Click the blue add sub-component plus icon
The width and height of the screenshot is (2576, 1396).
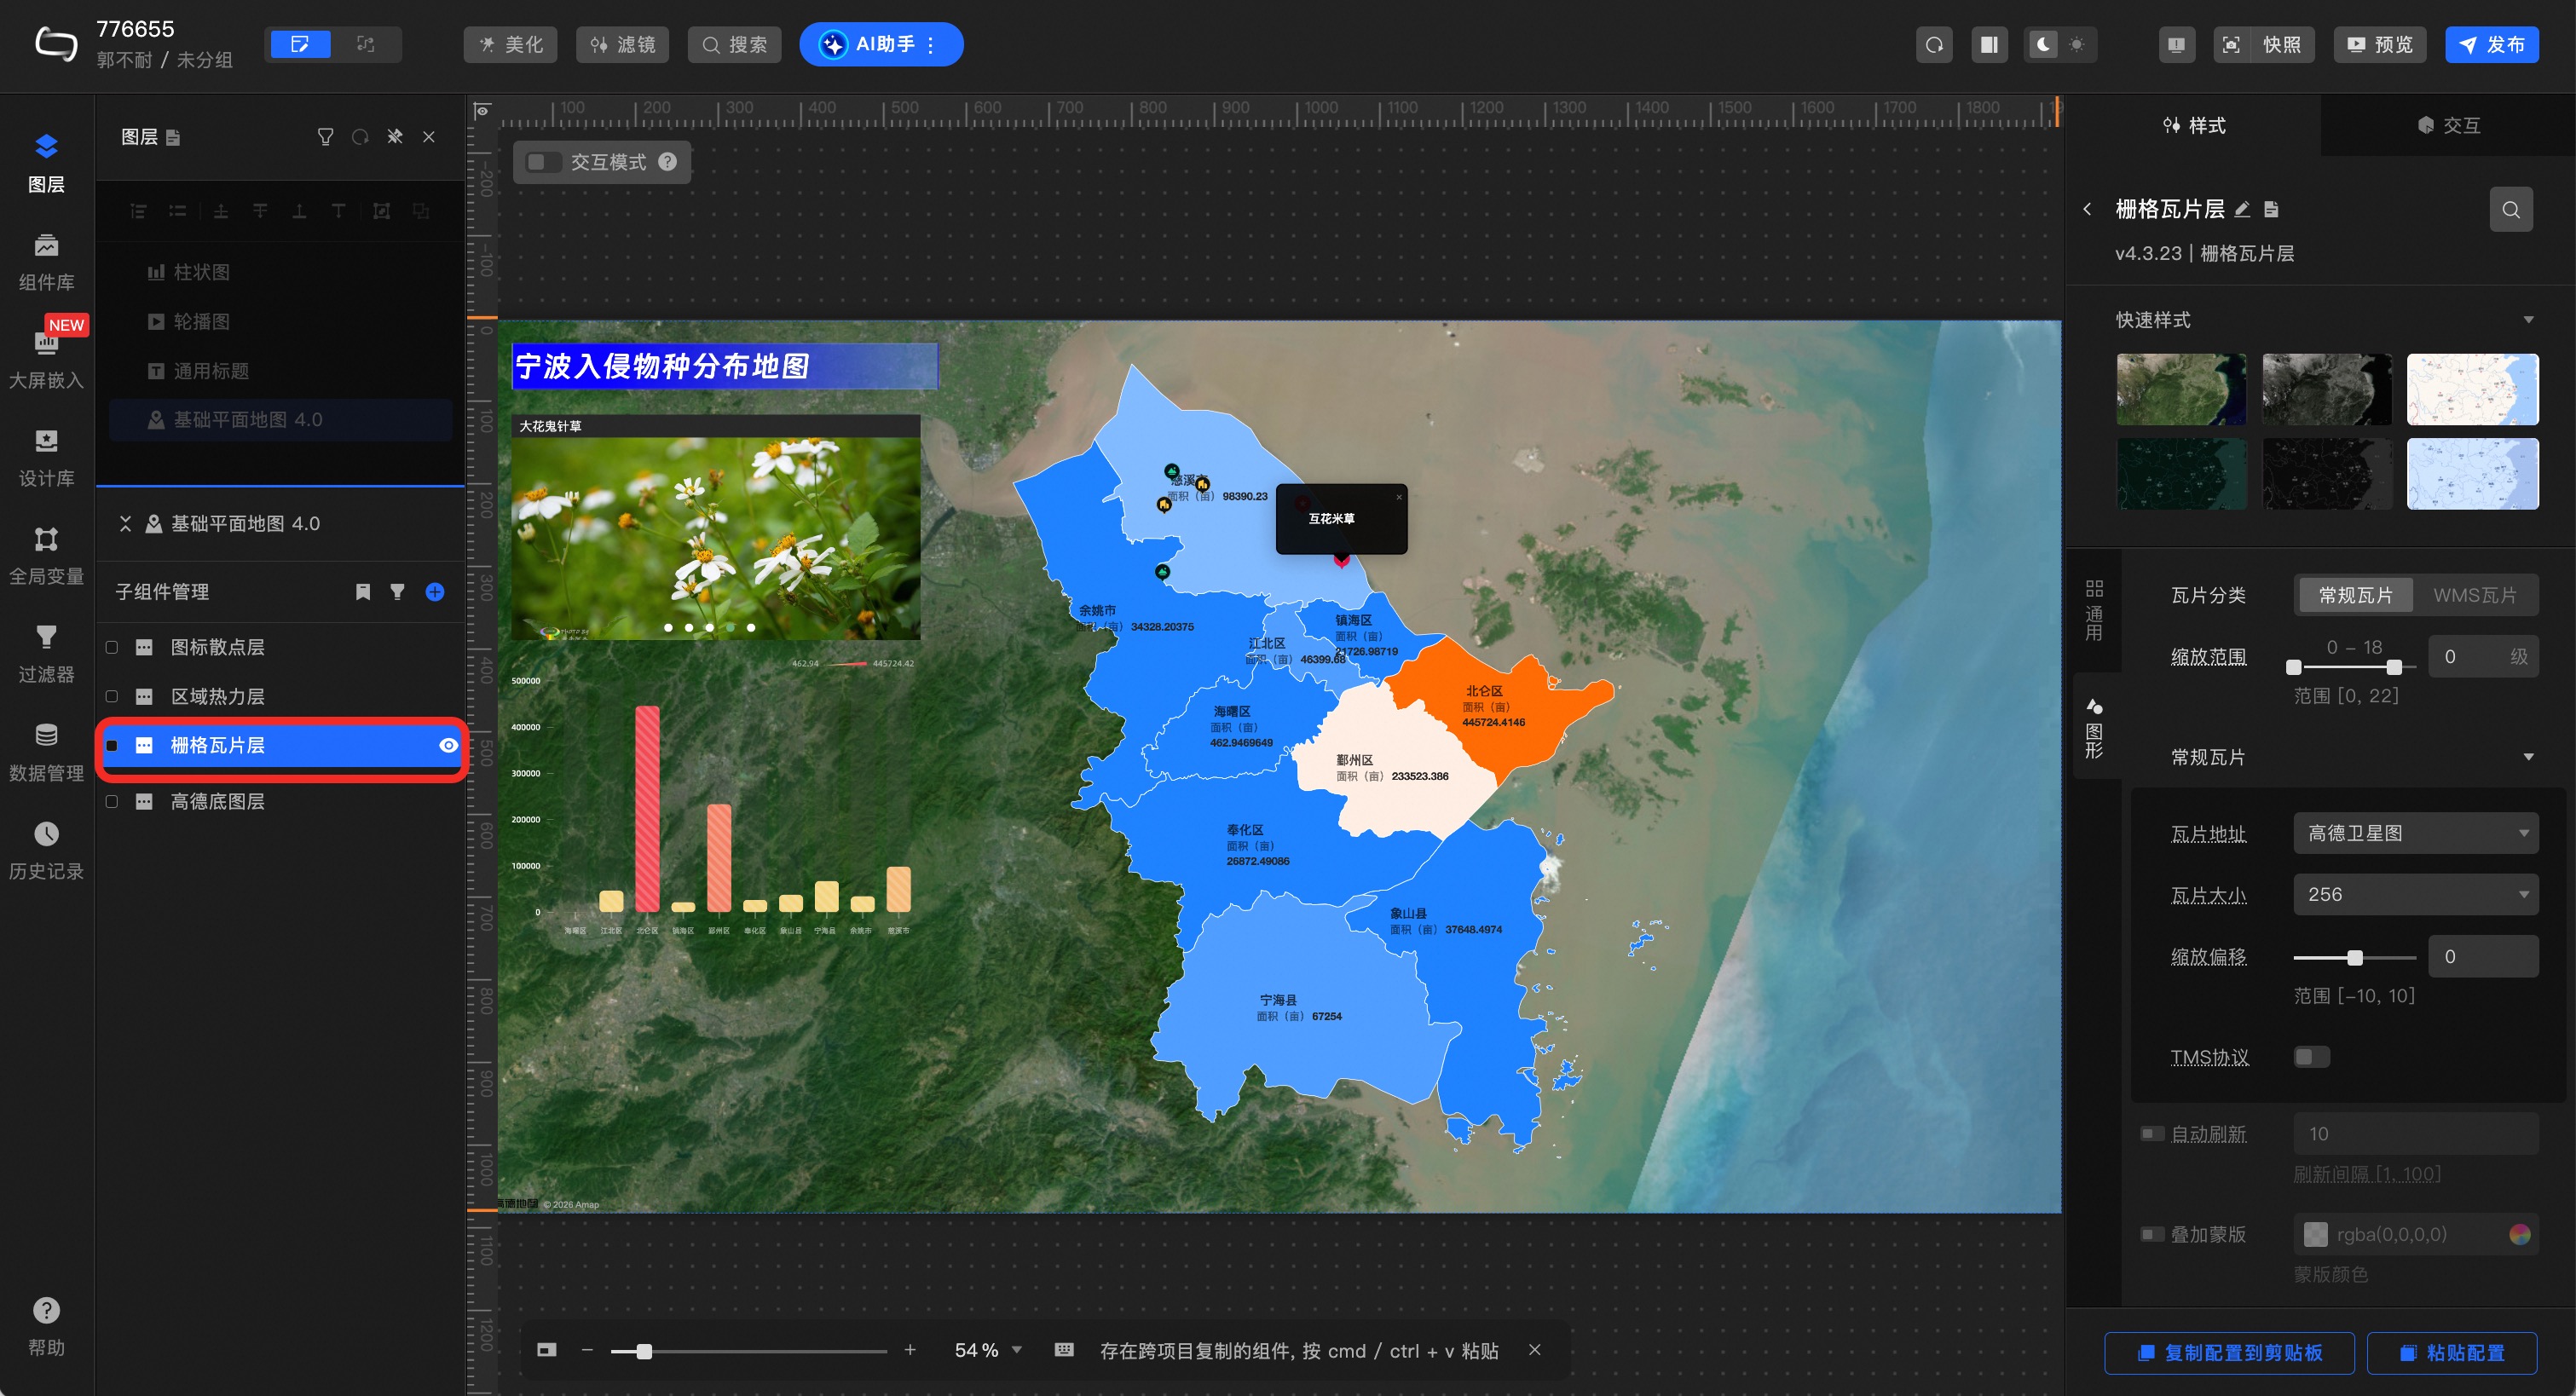tap(435, 592)
